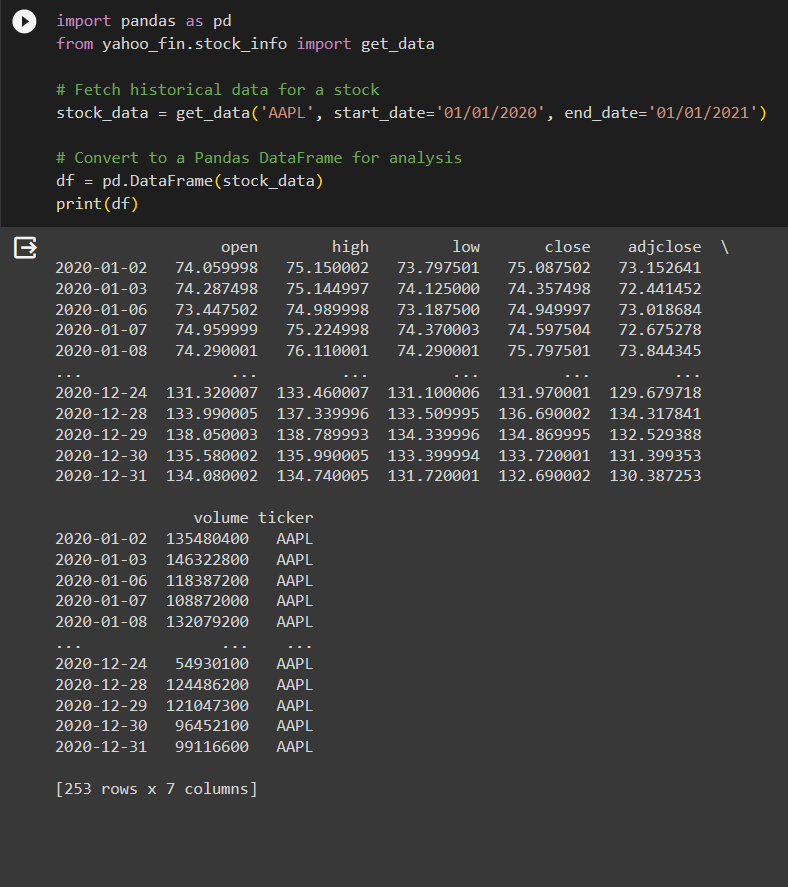788x887 pixels.
Task: Click adjclose value 129.679718
Action: click(655, 393)
